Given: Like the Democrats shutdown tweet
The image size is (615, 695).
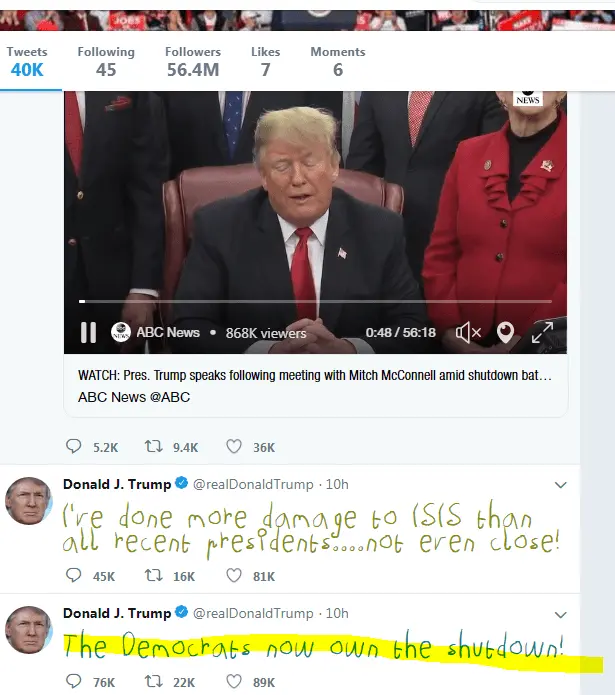Looking at the screenshot, I should point(234,681).
